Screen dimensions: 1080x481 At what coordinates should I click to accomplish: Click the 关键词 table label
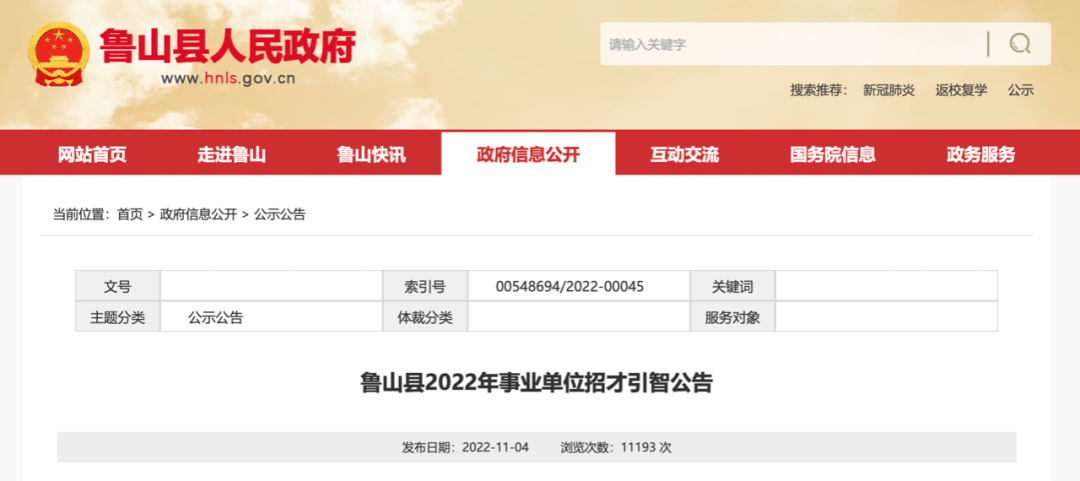732,287
